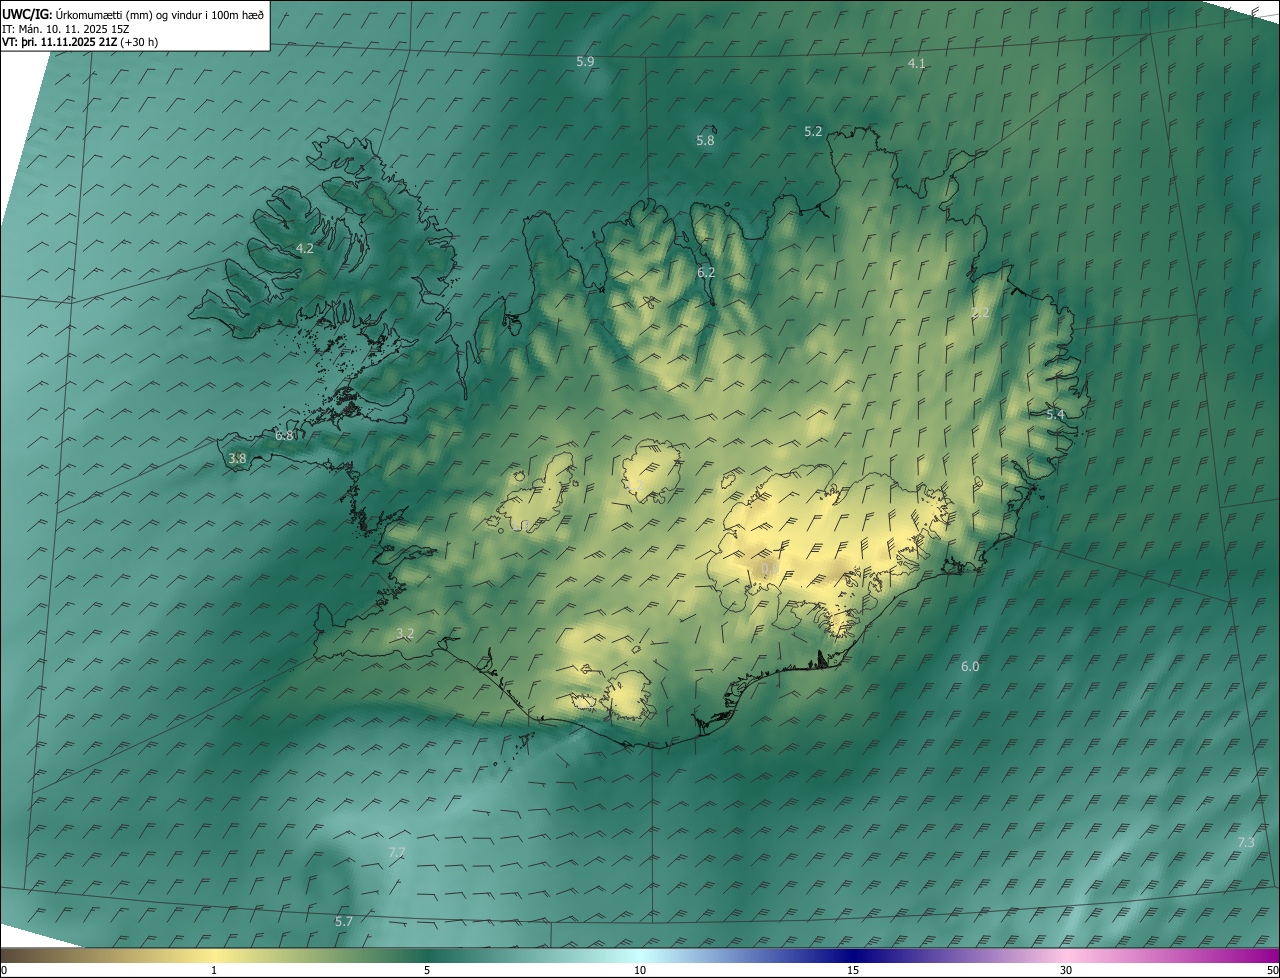This screenshot has width=1280, height=978.
Task: Click the color bar tick label 30
Action: [1066, 970]
